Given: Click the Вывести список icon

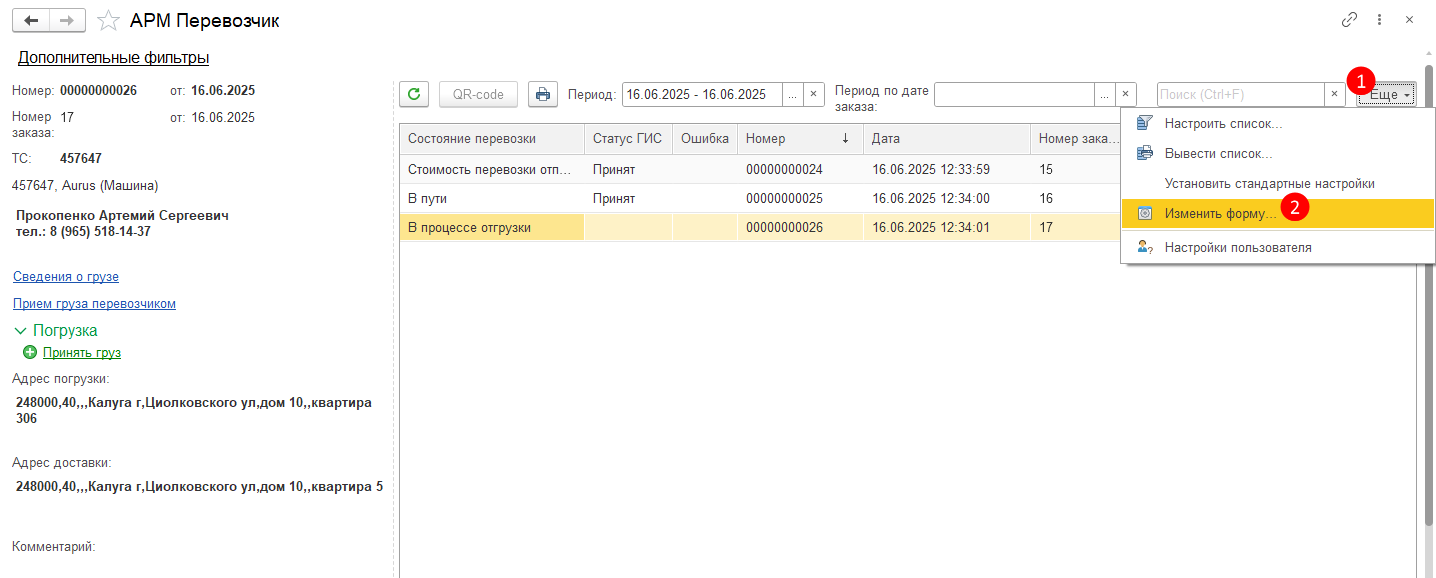Looking at the screenshot, I should coord(1145,153).
